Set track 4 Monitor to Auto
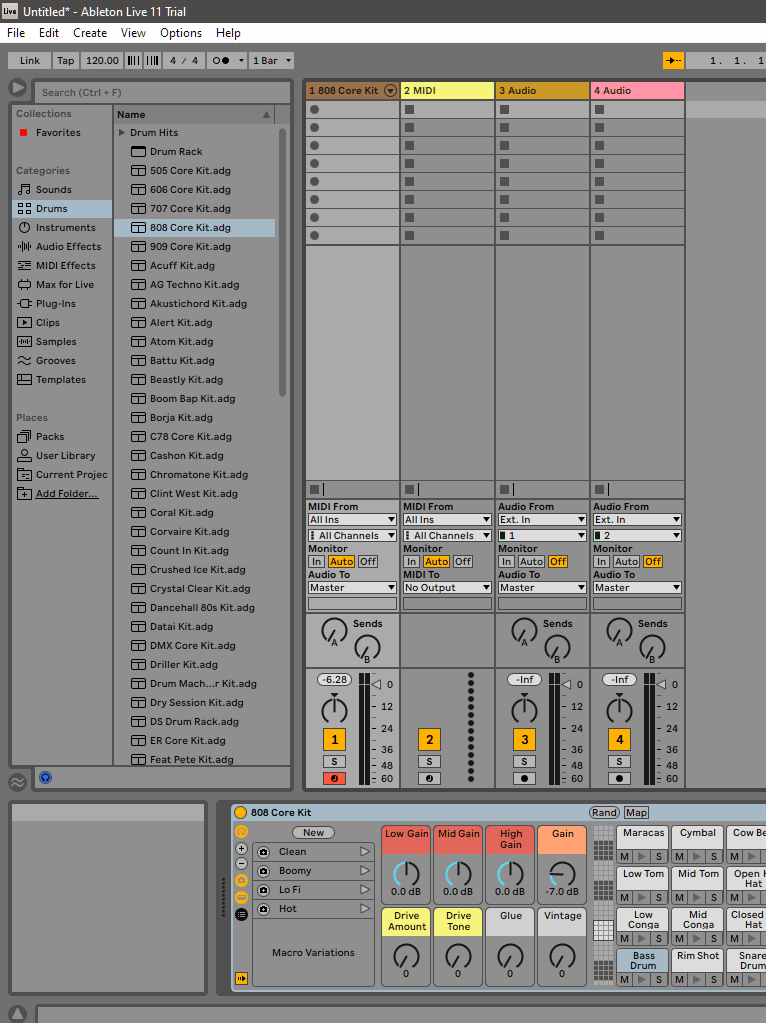Image resolution: width=766 pixels, height=1023 pixels. [626, 562]
